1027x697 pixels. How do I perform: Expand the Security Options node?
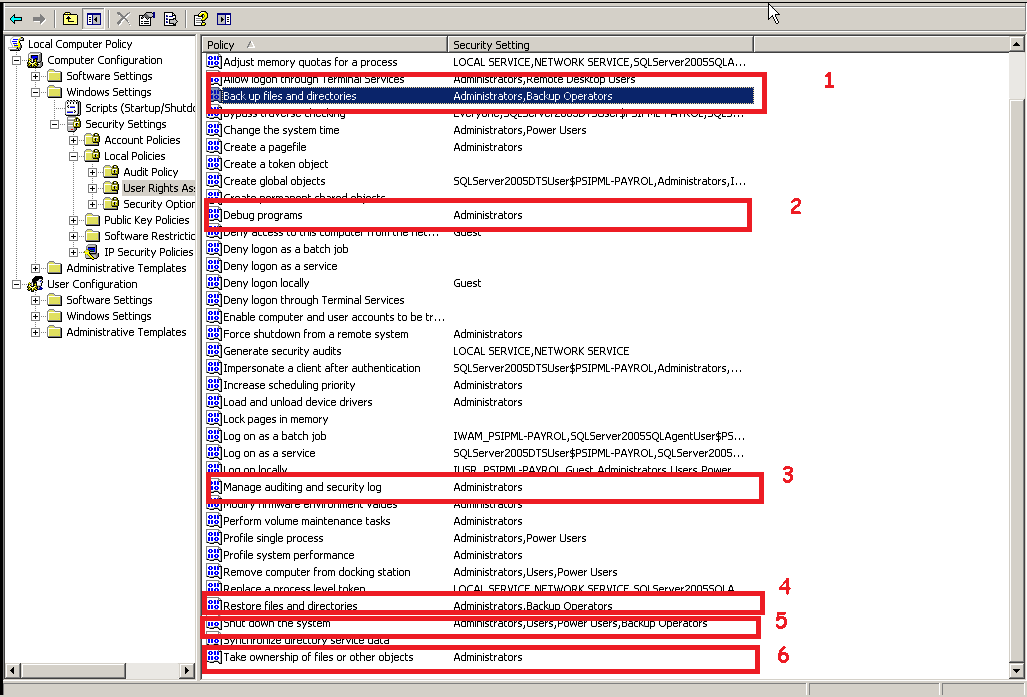coord(92,204)
